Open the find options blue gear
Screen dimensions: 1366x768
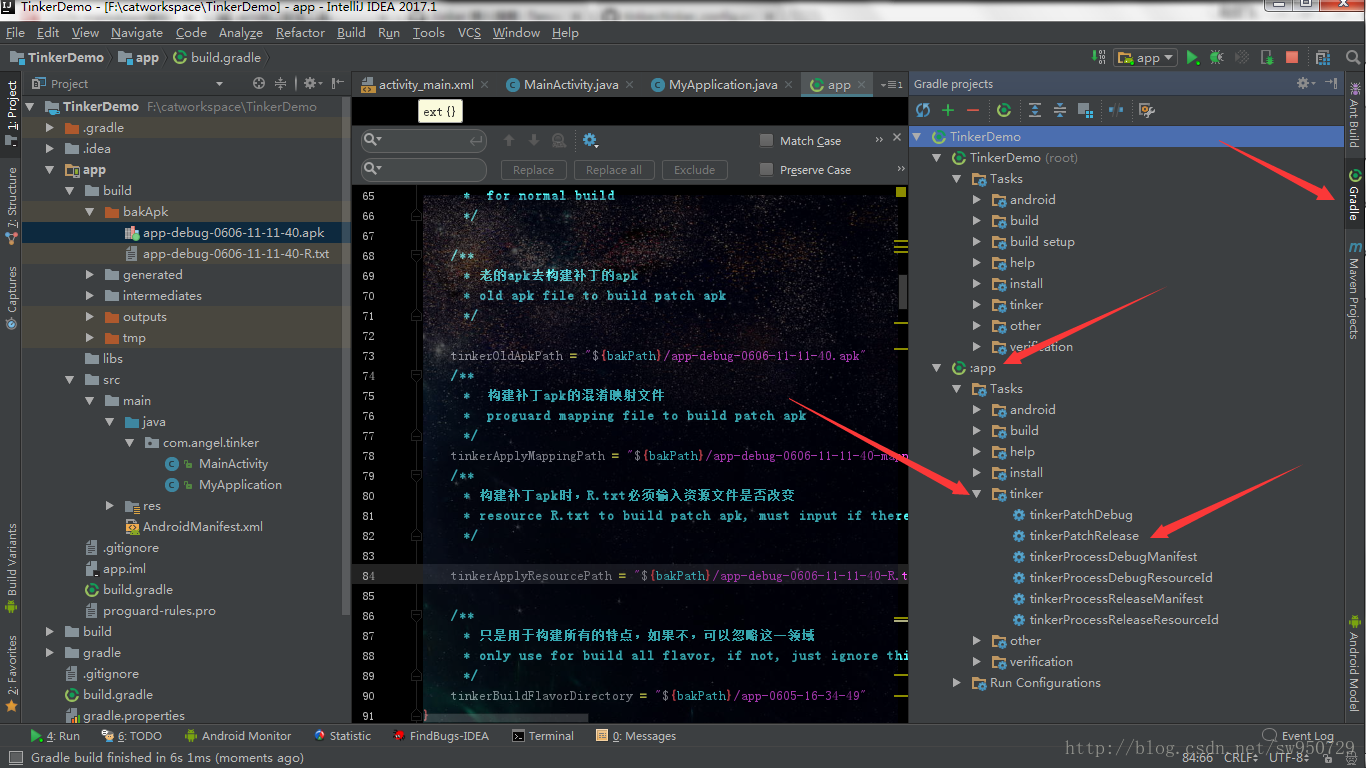tap(590, 141)
